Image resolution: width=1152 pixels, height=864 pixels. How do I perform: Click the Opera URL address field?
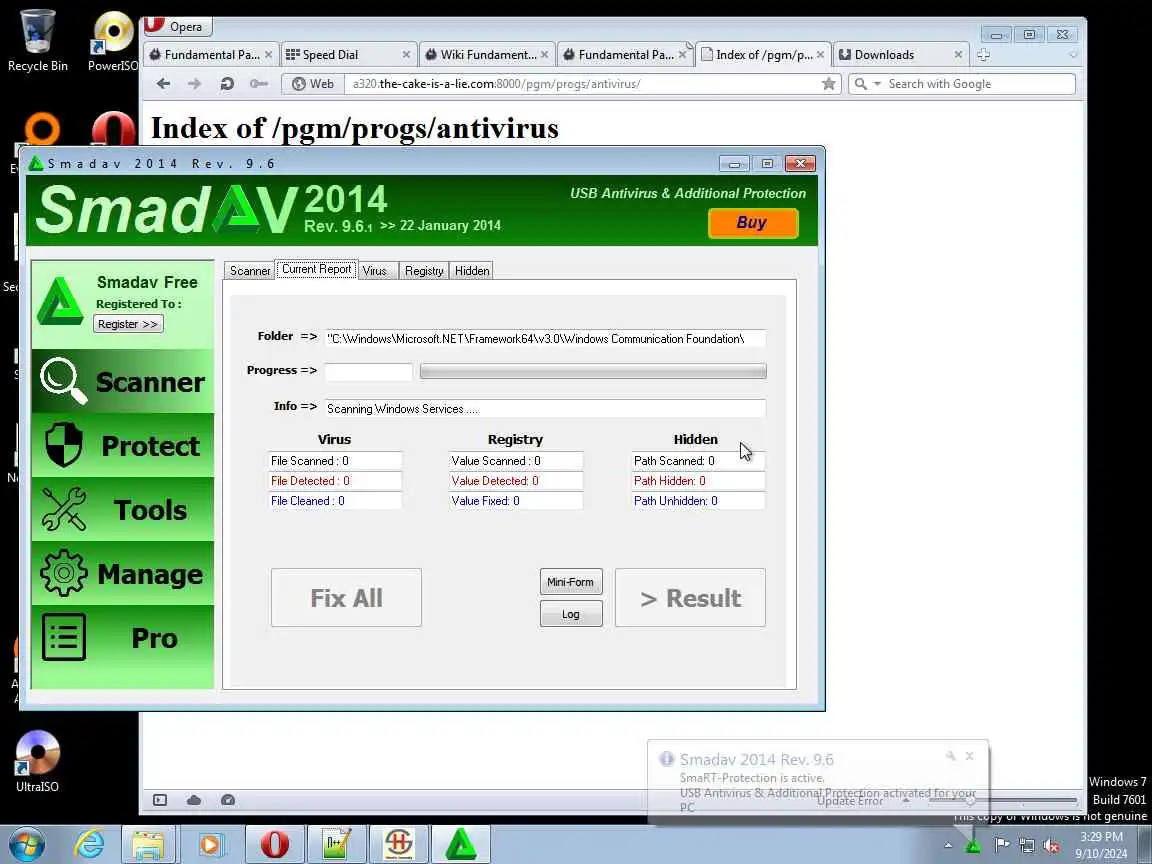(x=583, y=84)
